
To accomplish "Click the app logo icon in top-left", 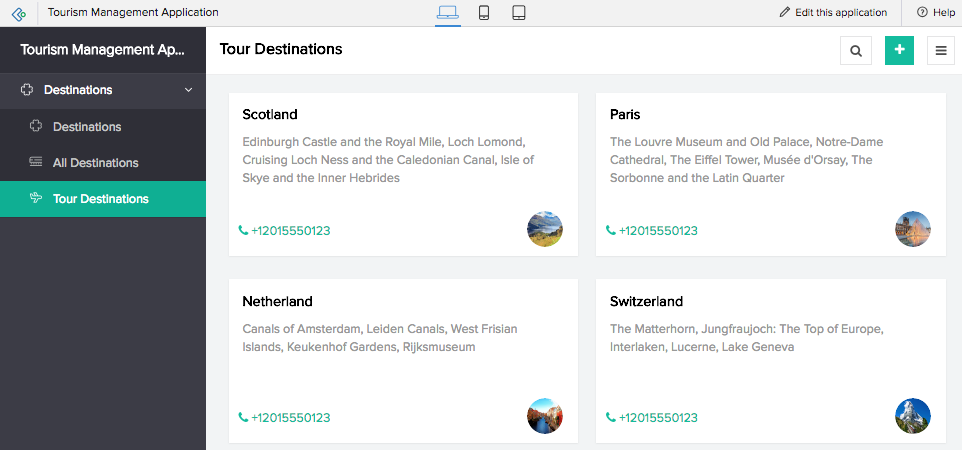I will pos(19,13).
